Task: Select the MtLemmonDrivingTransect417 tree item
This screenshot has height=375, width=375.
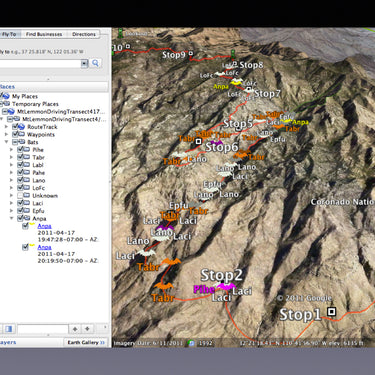Action: coord(61,111)
